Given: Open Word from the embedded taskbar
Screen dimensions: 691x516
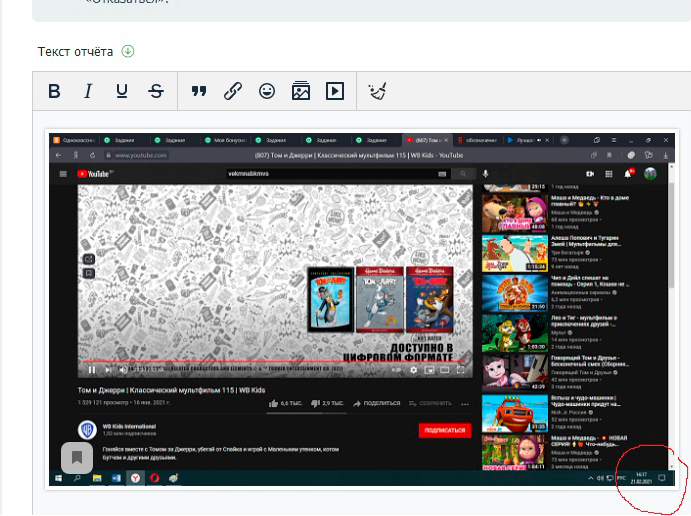Looking at the screenshot, I should [116, 478].
